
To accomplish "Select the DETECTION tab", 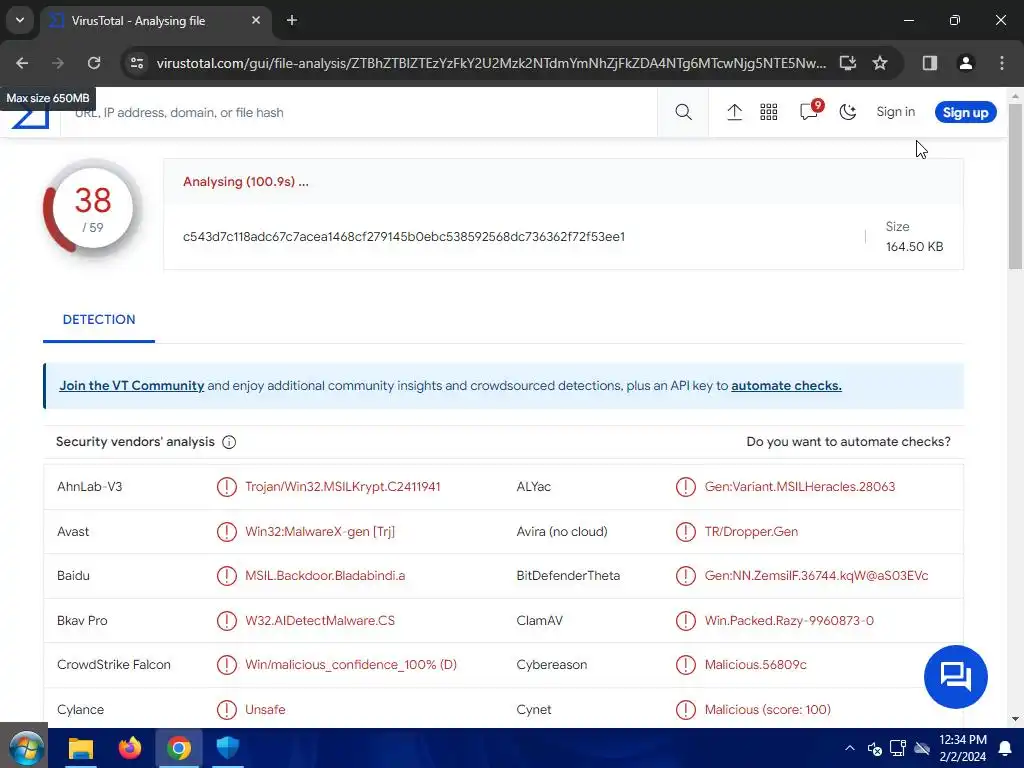I will tap(99, 319).
